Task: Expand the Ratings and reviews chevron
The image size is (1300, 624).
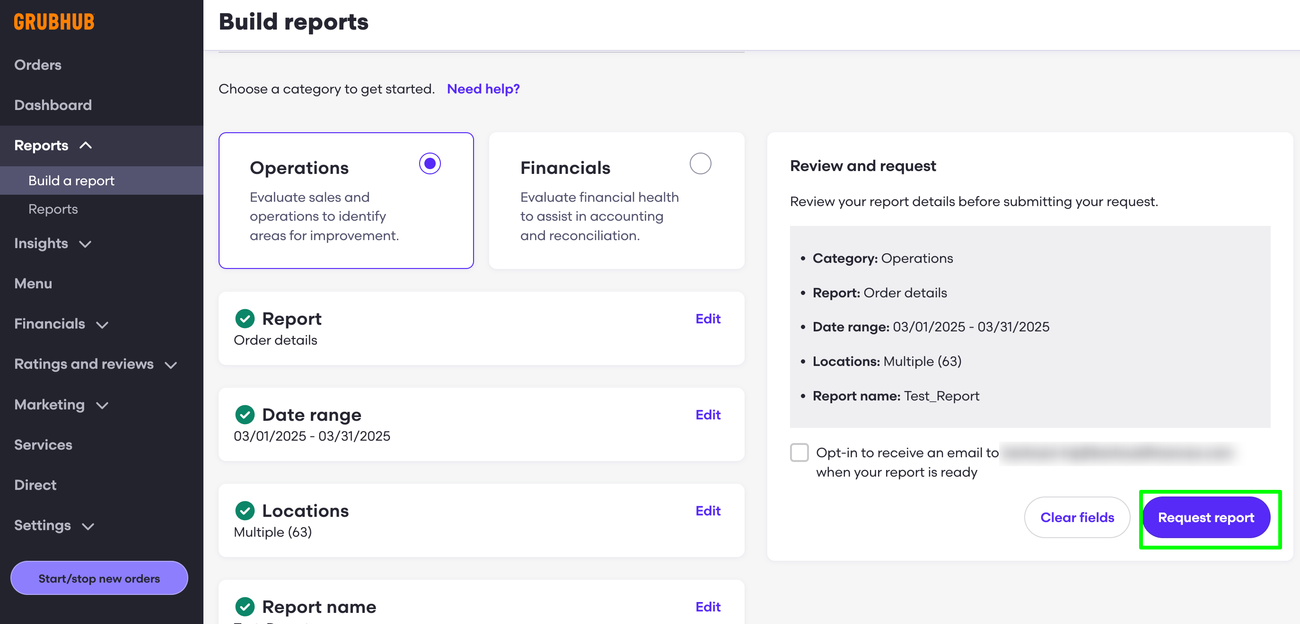Action: tap(171, 365)
